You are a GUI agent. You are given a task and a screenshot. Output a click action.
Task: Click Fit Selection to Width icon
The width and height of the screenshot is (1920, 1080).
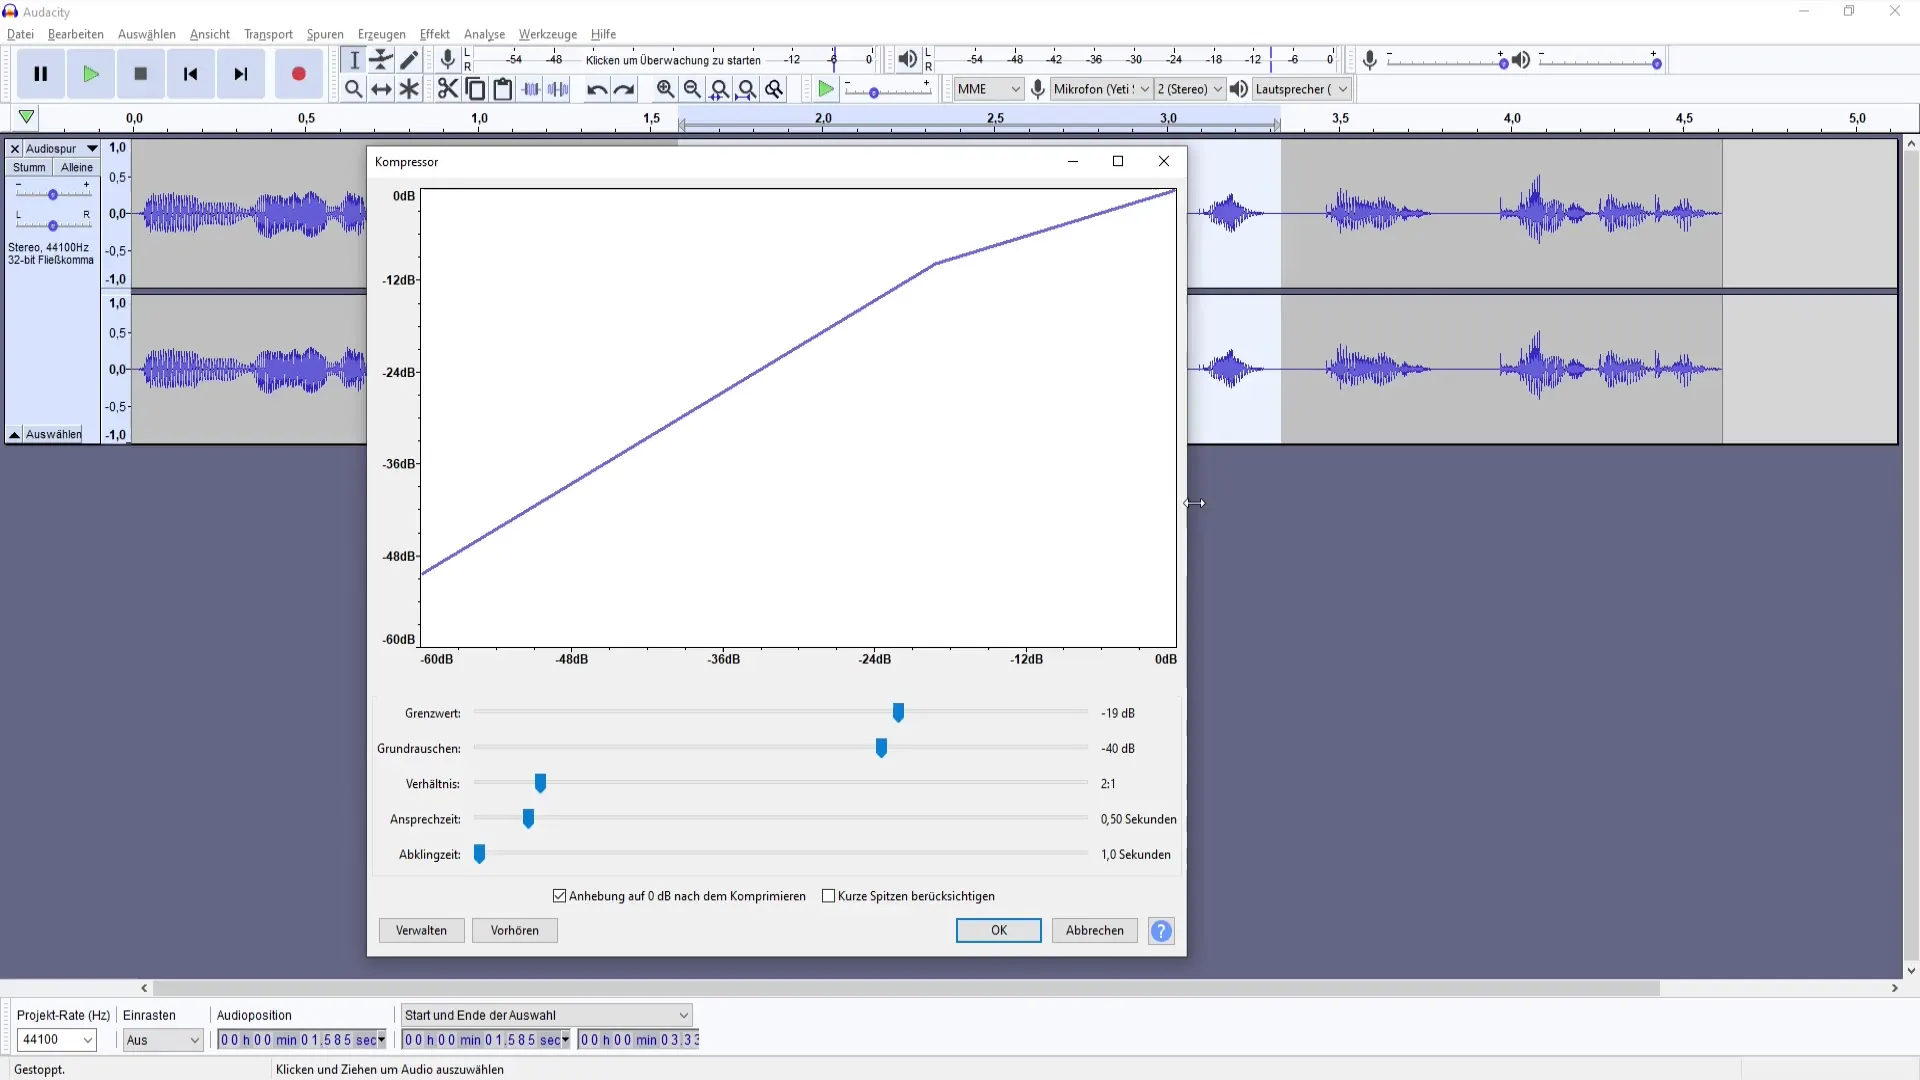coord(719,89)
